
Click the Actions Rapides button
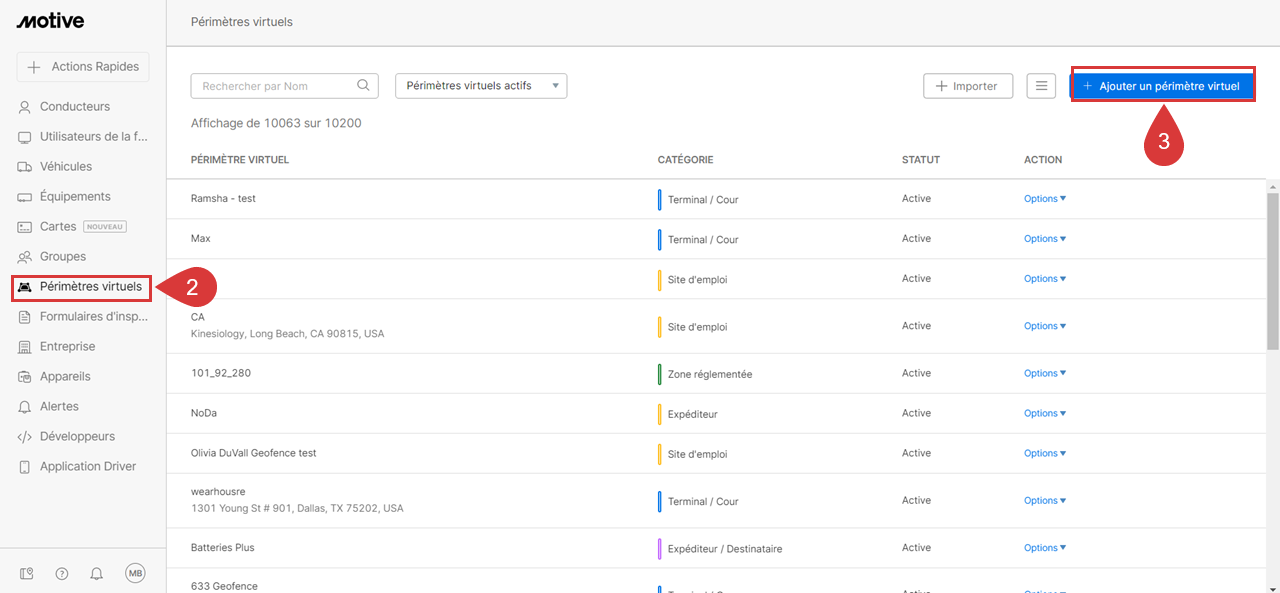click(83, 67)
